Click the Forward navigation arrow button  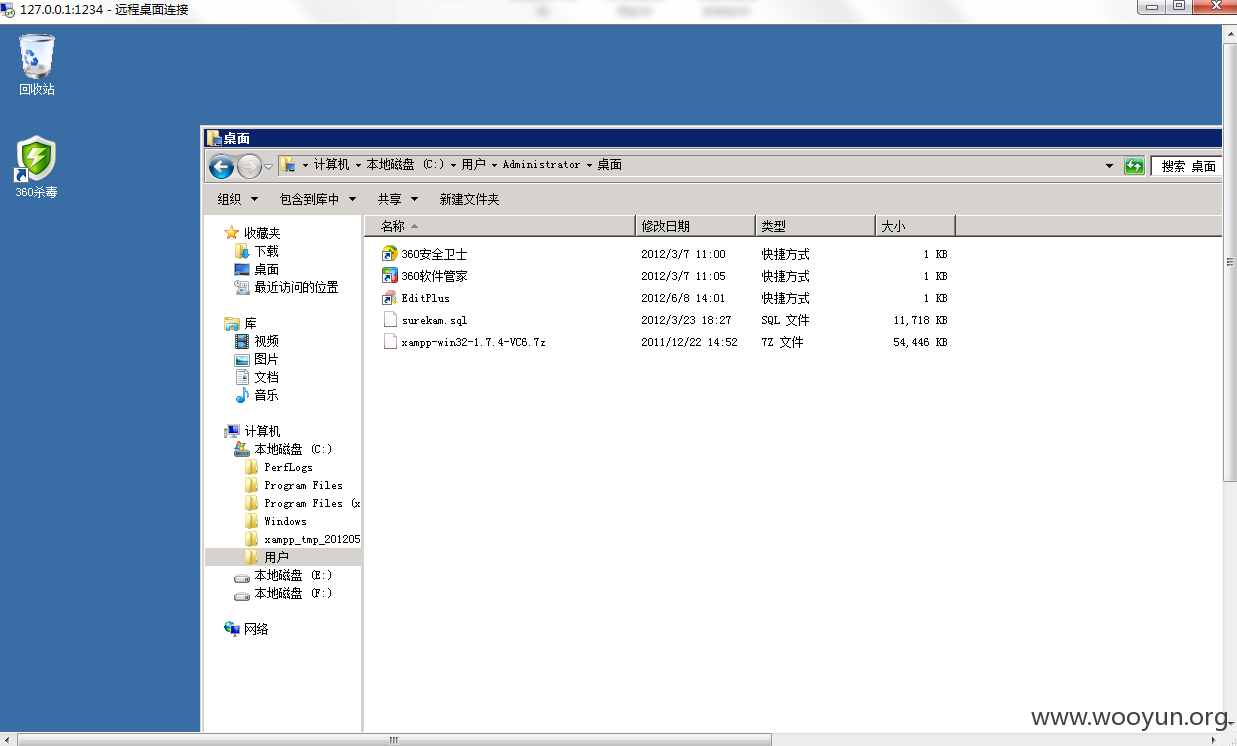(249, 166)
